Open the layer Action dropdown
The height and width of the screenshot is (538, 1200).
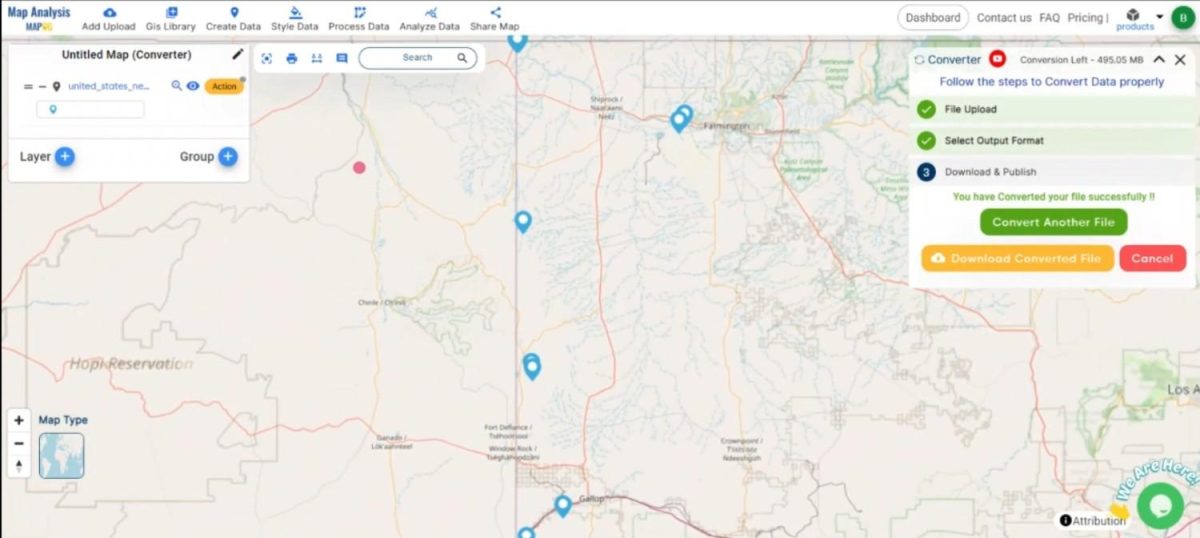pos(224,86)
